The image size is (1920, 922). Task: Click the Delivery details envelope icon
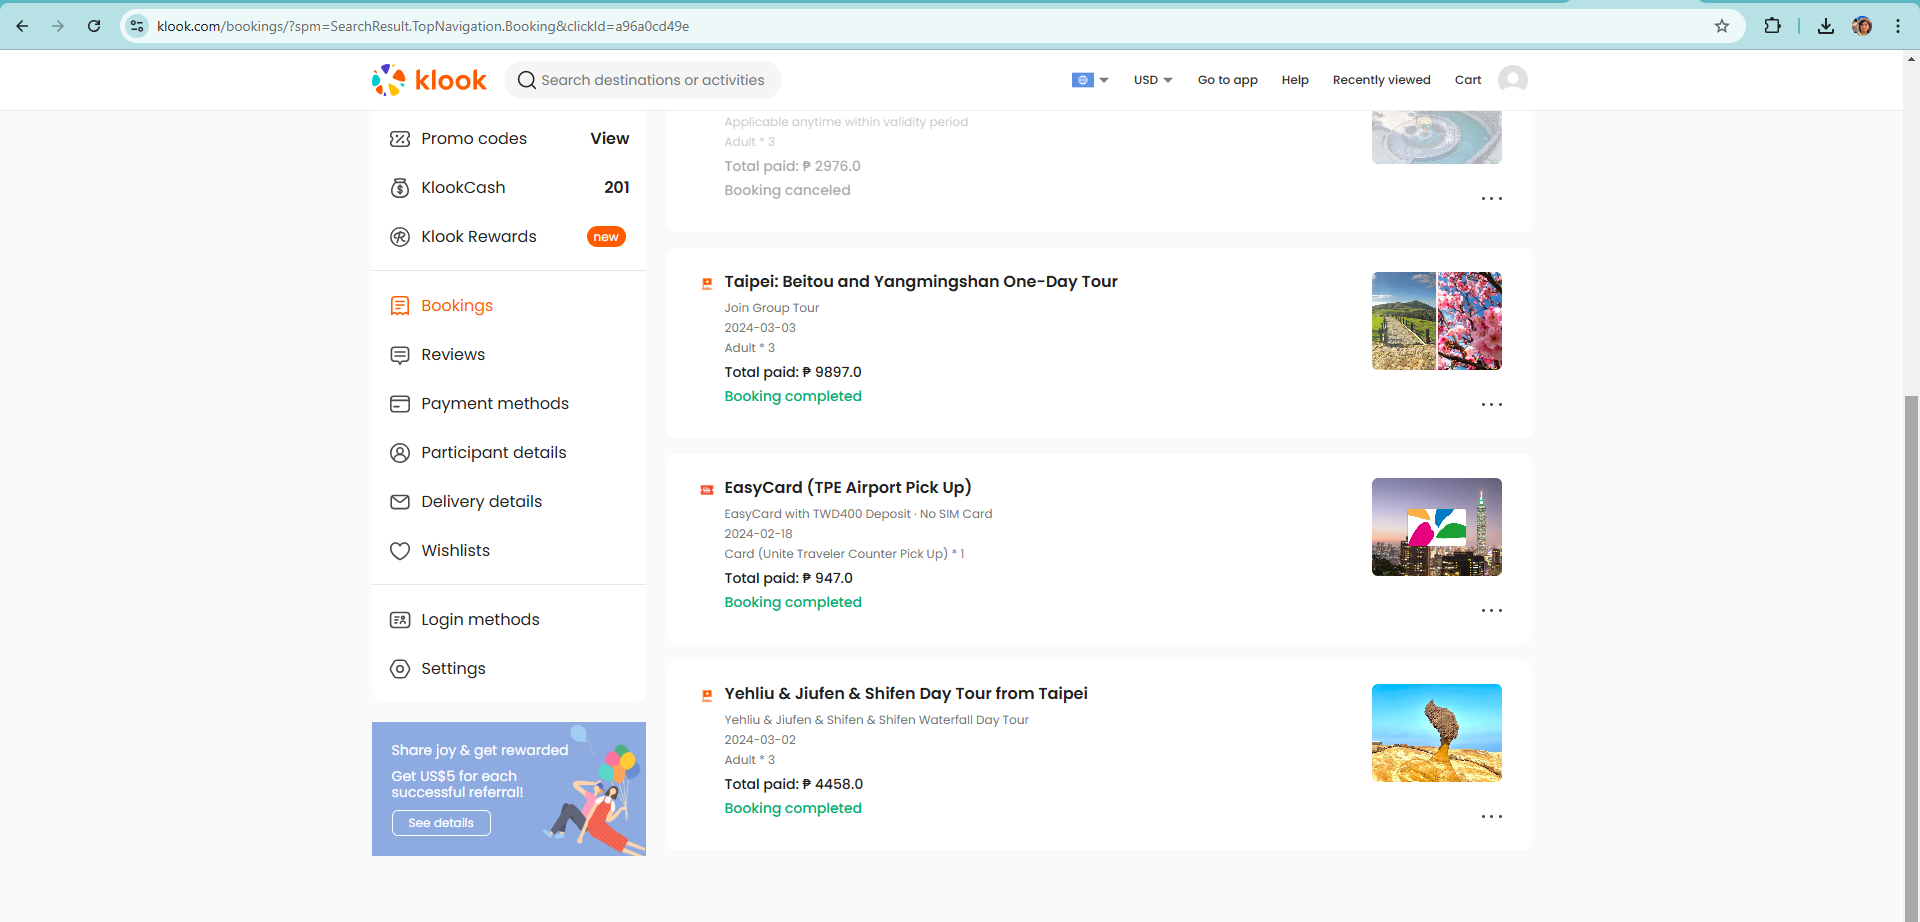point(400,502)
